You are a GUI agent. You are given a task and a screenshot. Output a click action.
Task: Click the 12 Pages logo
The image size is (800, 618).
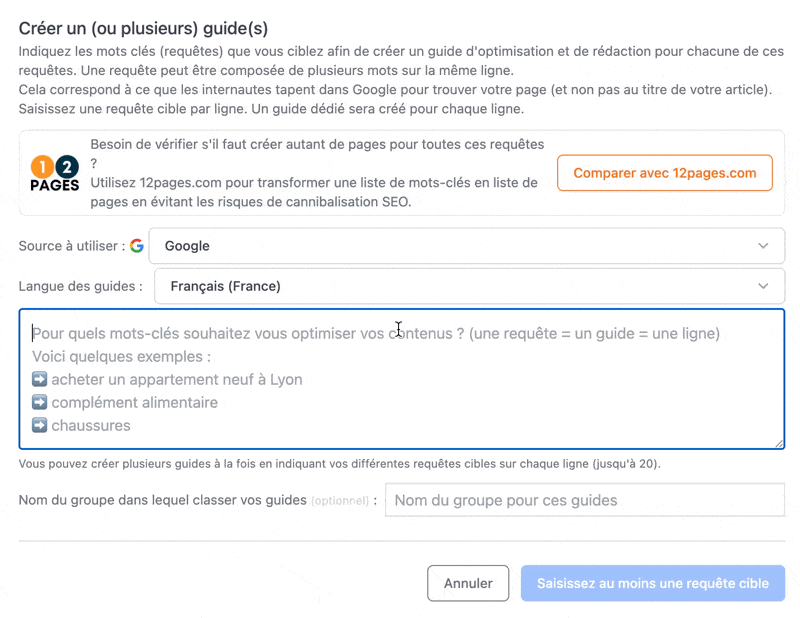click(54, 173)
